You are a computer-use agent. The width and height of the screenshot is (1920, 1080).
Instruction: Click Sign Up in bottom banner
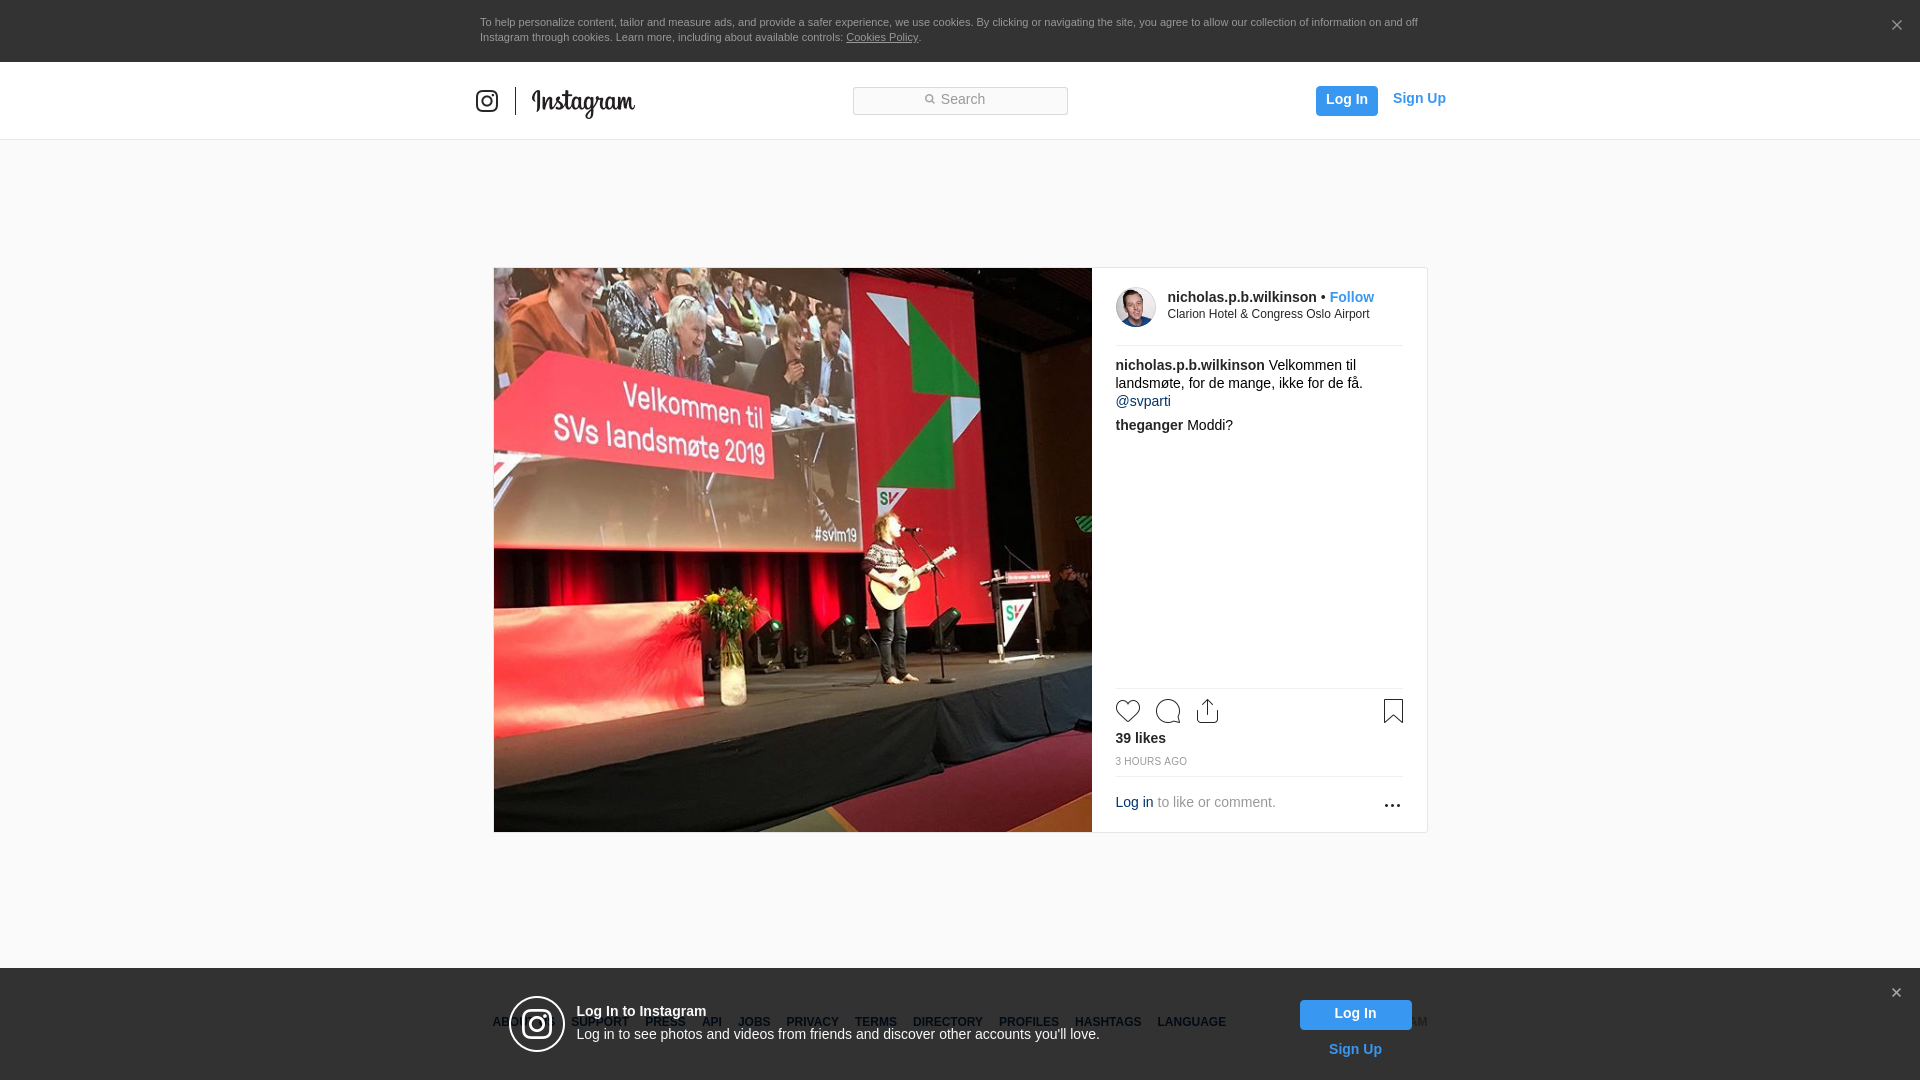[1355, 1049]
